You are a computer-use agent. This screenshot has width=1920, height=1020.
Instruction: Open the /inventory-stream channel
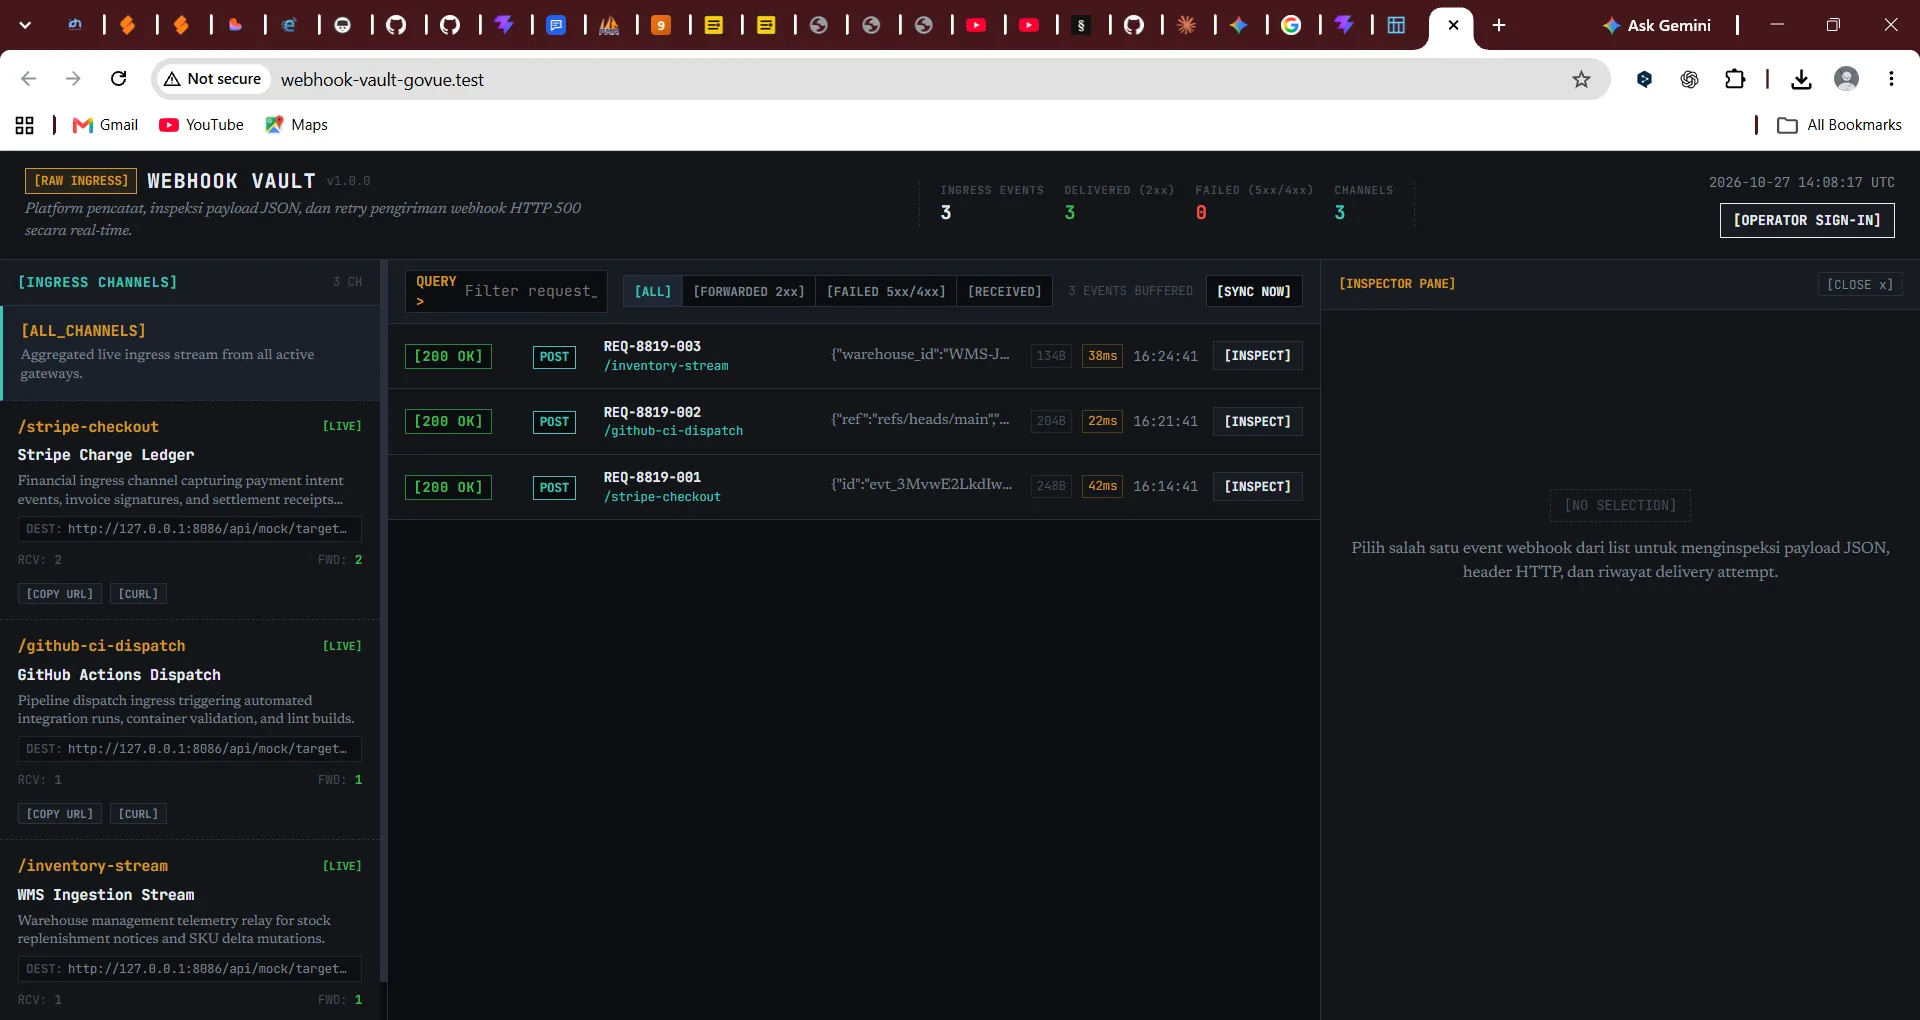[x=93, y=866]
